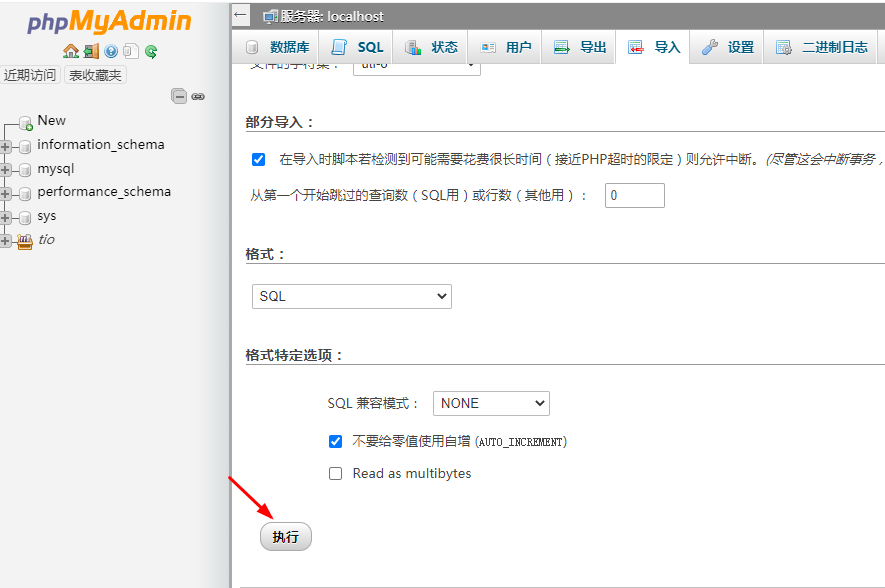
Task: Click the skipped queries number field
Action: (x=634, y=195)
